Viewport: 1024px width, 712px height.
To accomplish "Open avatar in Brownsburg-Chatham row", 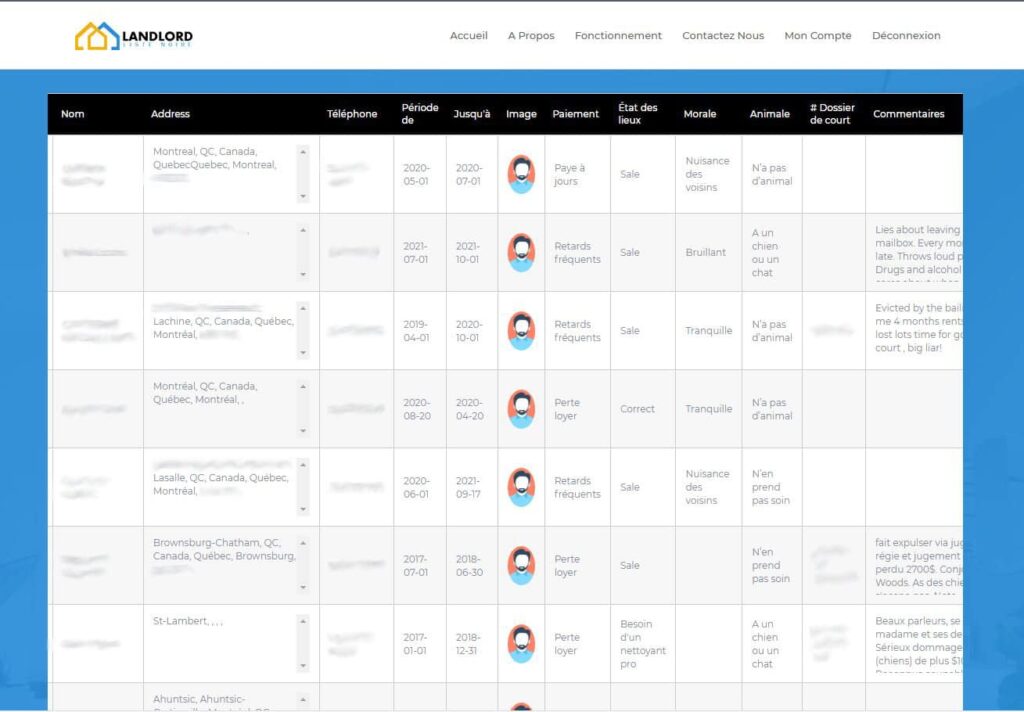I will point(521,565).
